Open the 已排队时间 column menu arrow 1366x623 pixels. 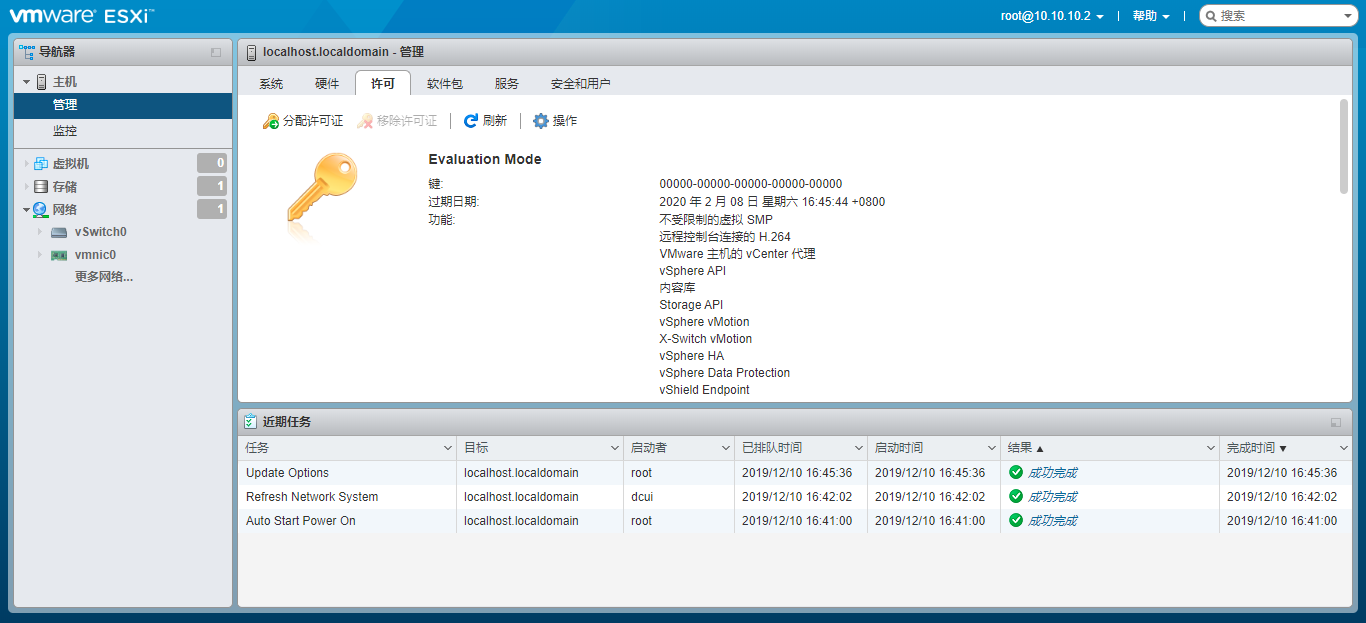tap(859, 448)
